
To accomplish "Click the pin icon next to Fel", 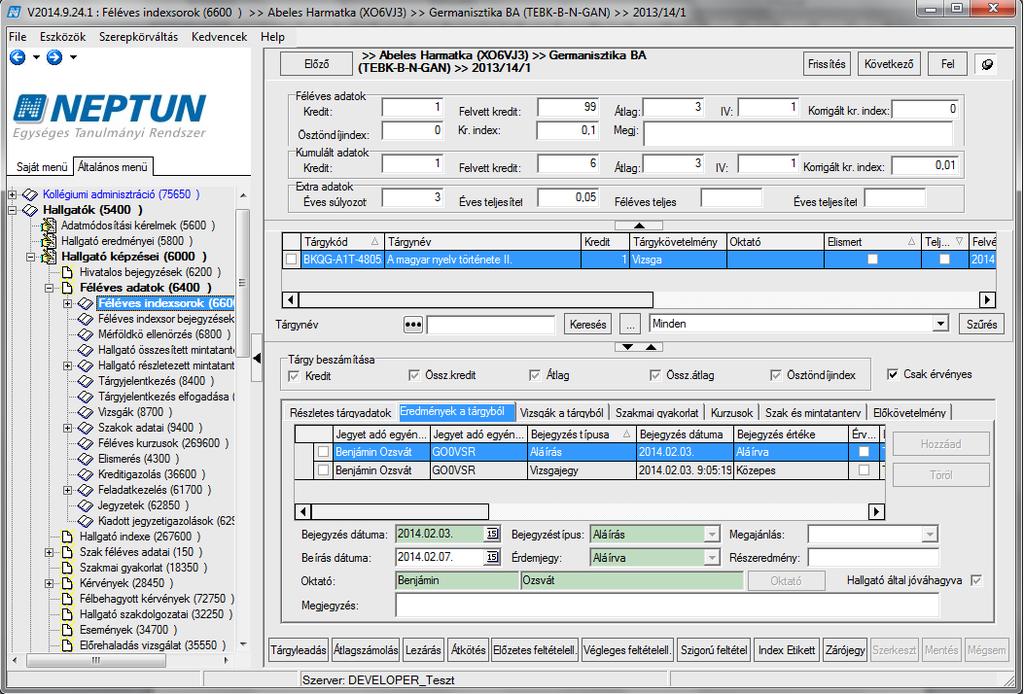I will point(987,64).
